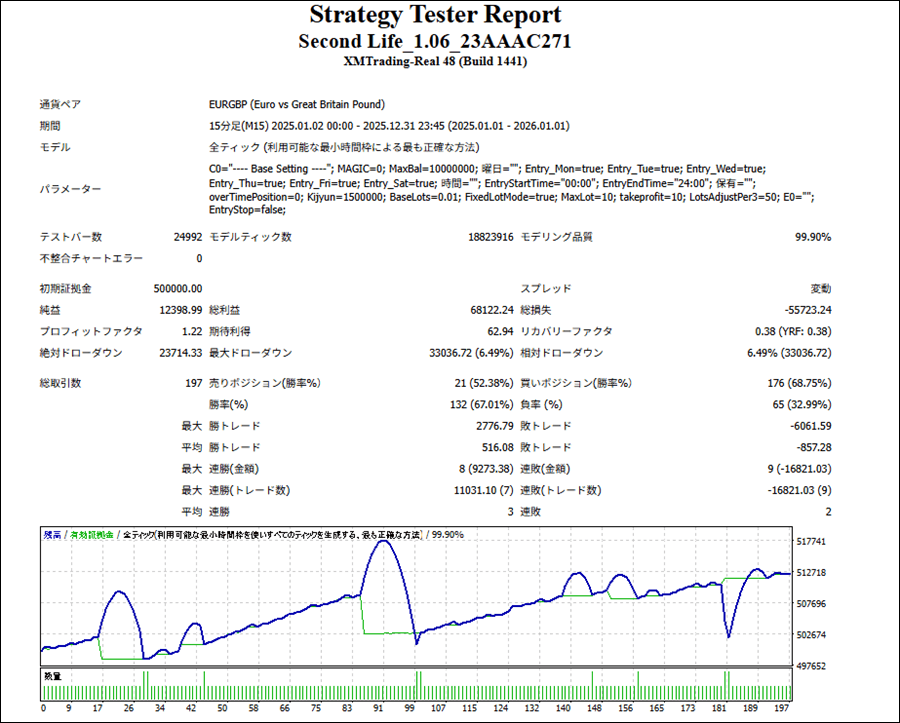This screenshot has height=723, width=900.
Task: Click the XMTrading-Real 48 build text
Action: pyautogui.click(x=435, y=61)
